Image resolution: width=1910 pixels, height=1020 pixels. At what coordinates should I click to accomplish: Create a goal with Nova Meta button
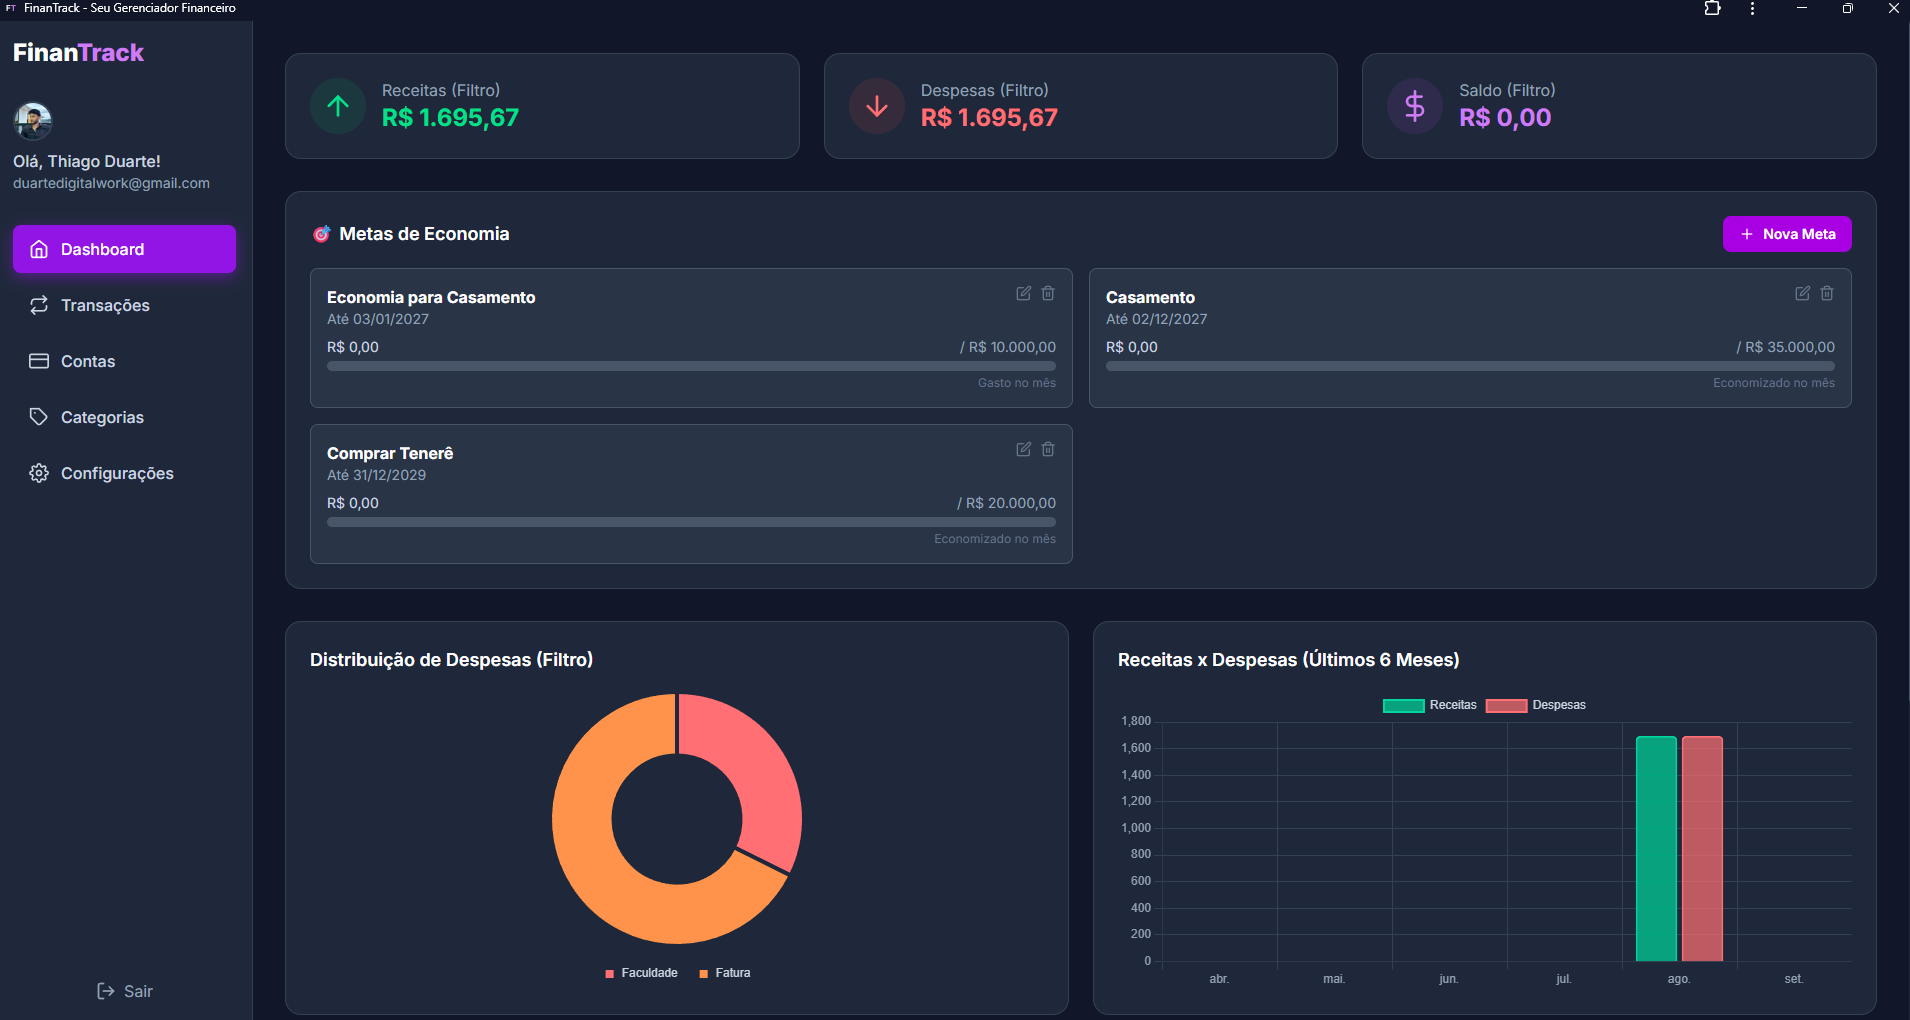coord(1786,234)
